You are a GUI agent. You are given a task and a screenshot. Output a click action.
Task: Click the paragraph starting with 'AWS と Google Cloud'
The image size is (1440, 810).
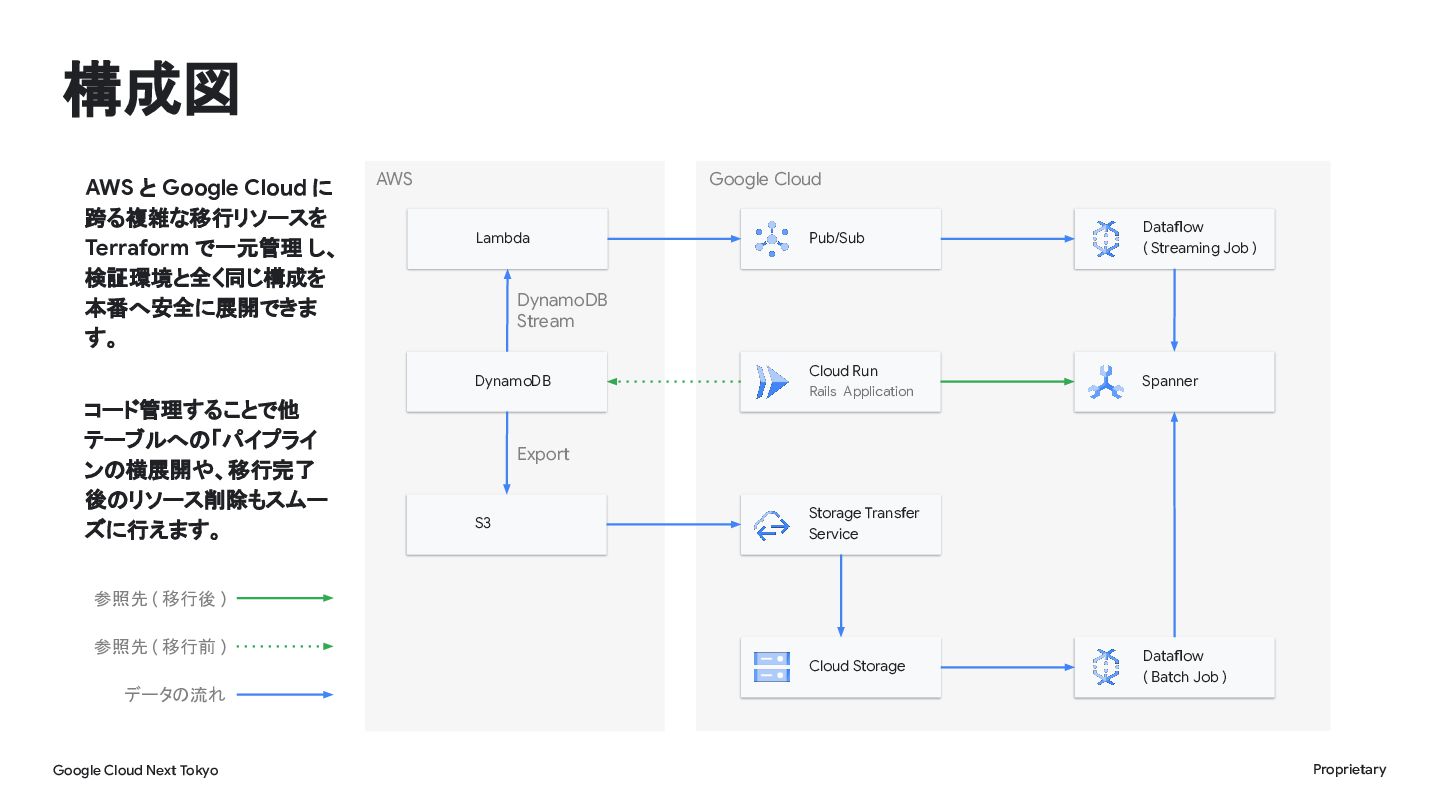[x=210, y=263]
